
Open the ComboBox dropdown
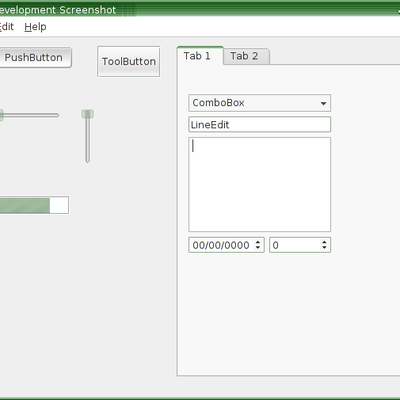coord(260,103)
